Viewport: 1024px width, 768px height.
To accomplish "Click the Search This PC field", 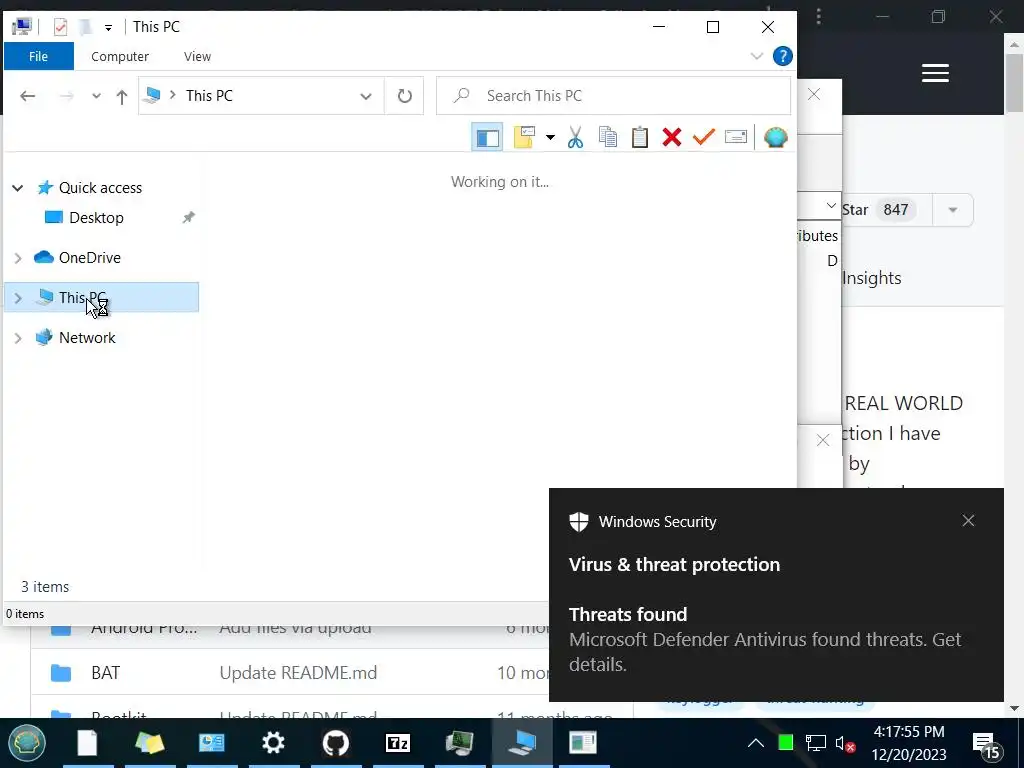I will [x=613, y=96].
